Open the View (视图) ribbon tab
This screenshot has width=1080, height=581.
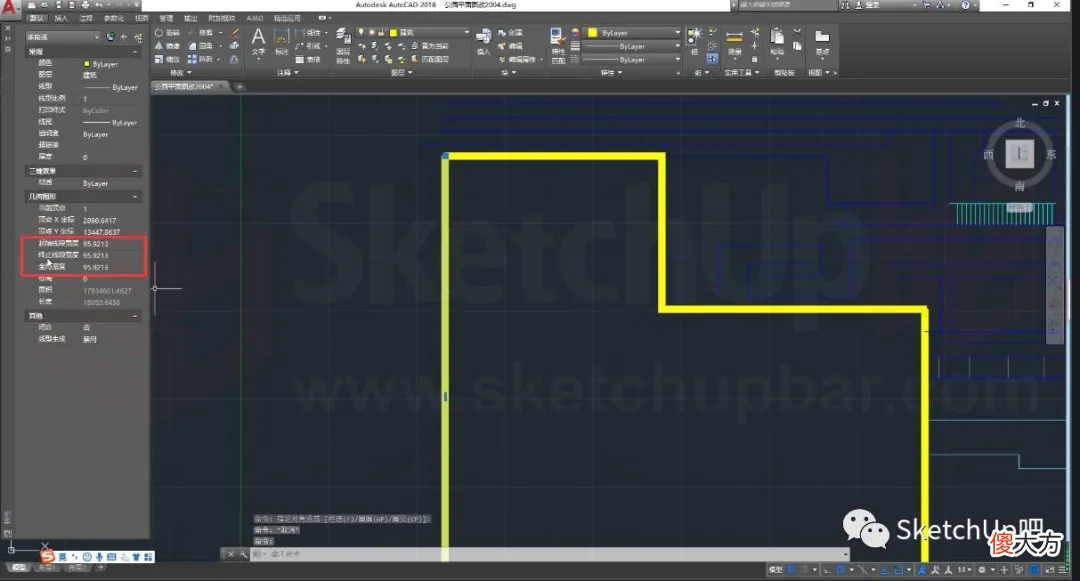141,18
